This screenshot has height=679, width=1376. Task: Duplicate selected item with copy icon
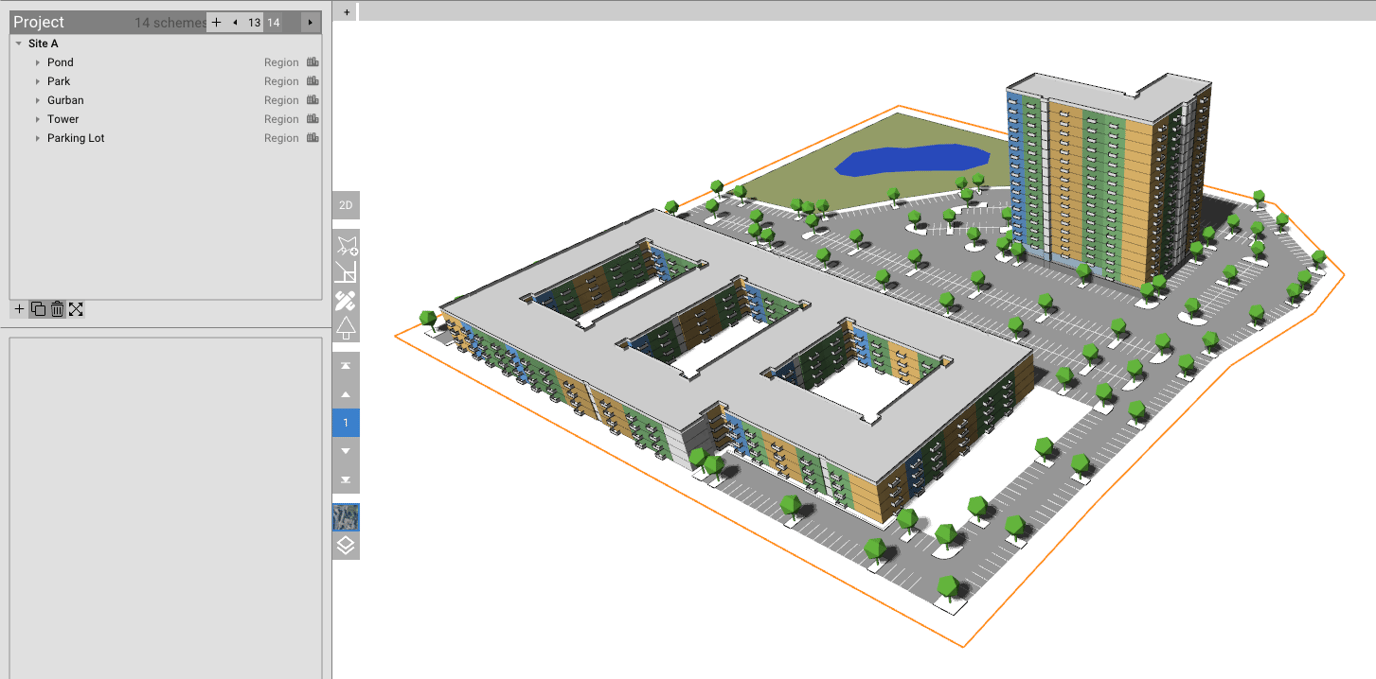pos(38,310)
